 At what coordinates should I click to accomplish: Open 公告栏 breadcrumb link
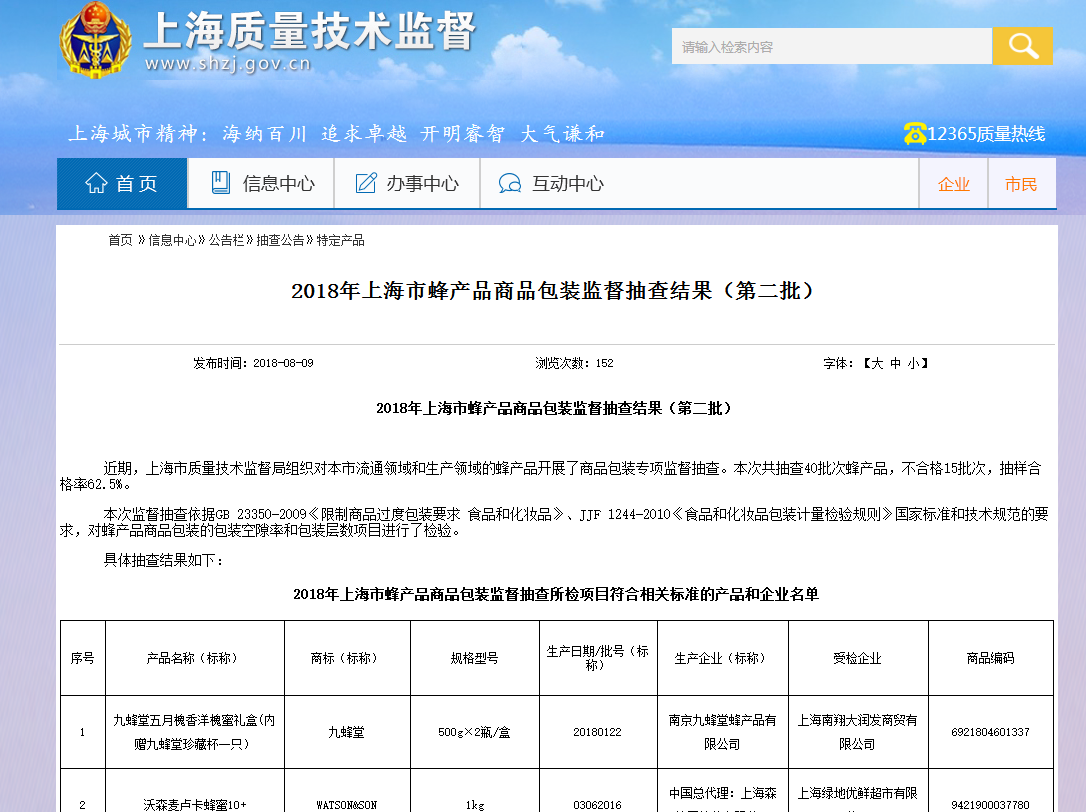point(226,240)
